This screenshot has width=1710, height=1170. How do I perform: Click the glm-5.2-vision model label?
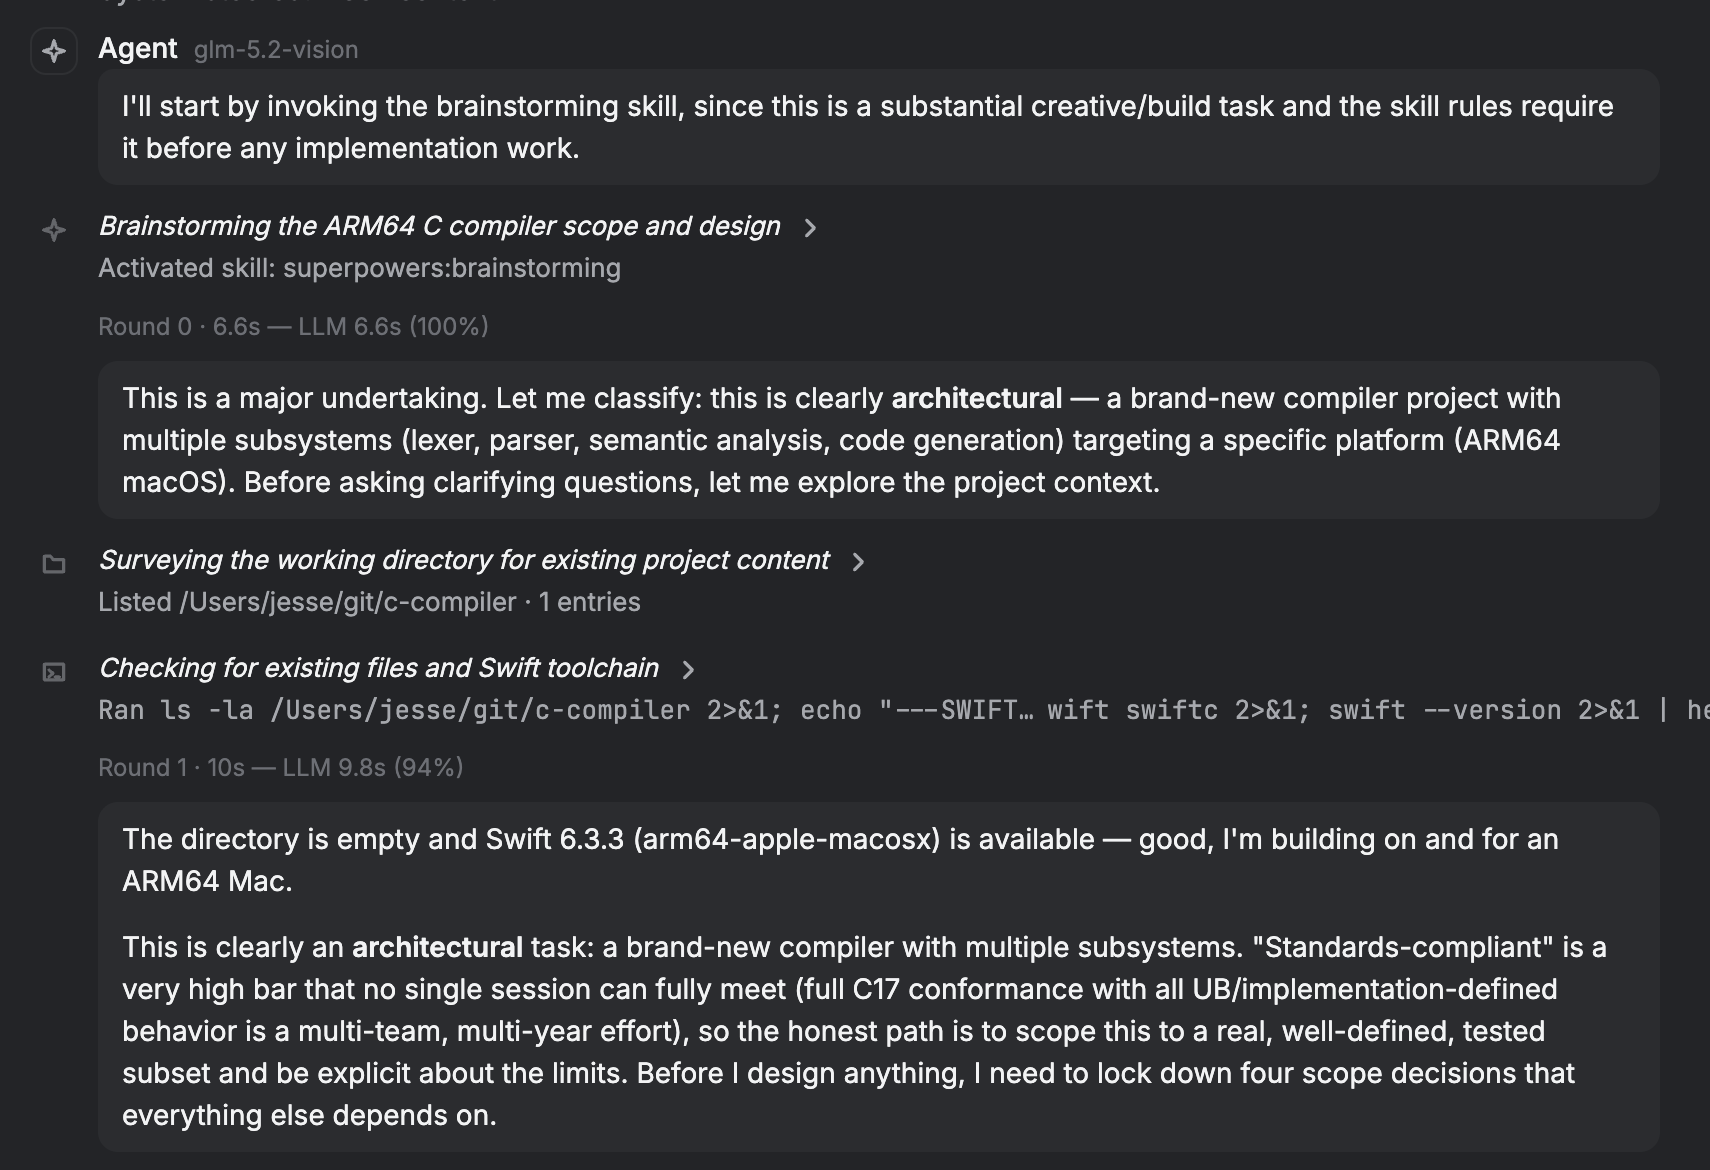(x=276, y=50)
